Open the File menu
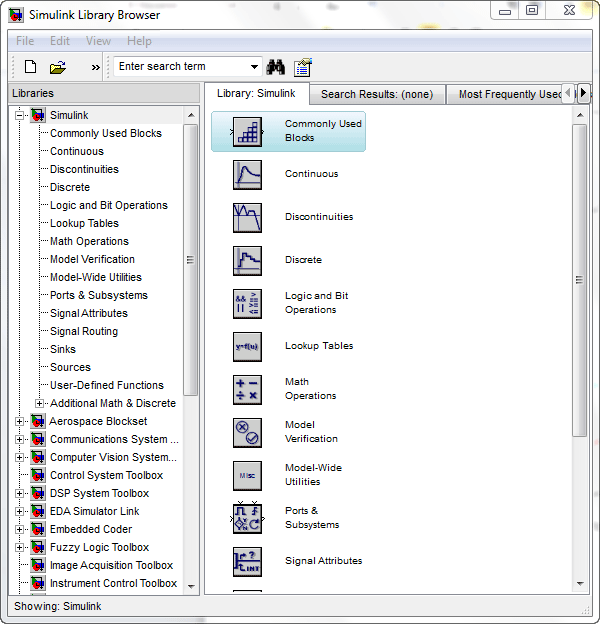Screen dimensions: 600x624 pos(25,41)
